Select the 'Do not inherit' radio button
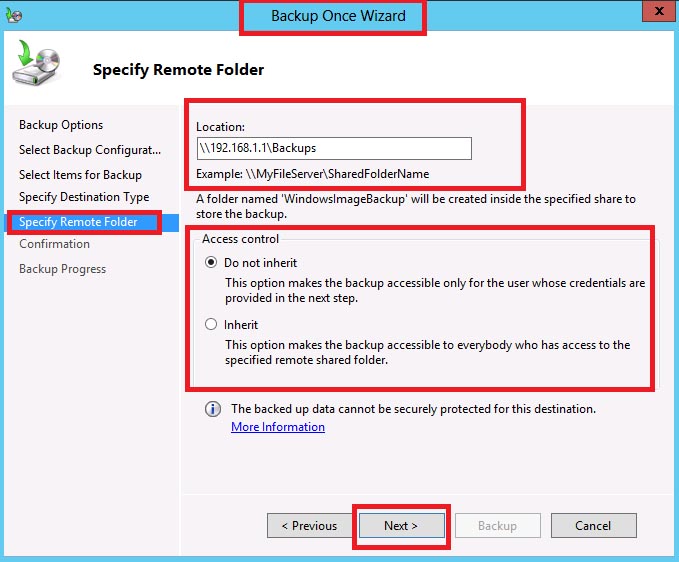 click(x=211, y=263)
